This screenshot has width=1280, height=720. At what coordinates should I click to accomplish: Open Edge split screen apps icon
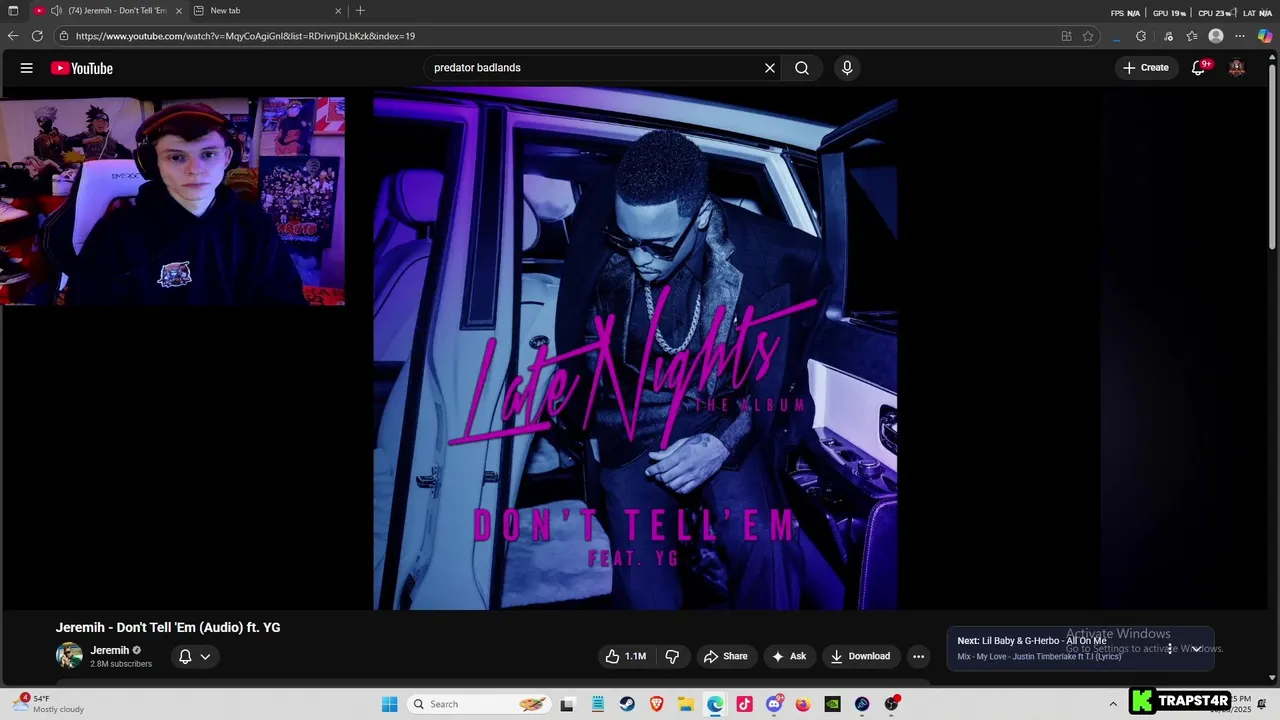click(x=1066, y=36)
